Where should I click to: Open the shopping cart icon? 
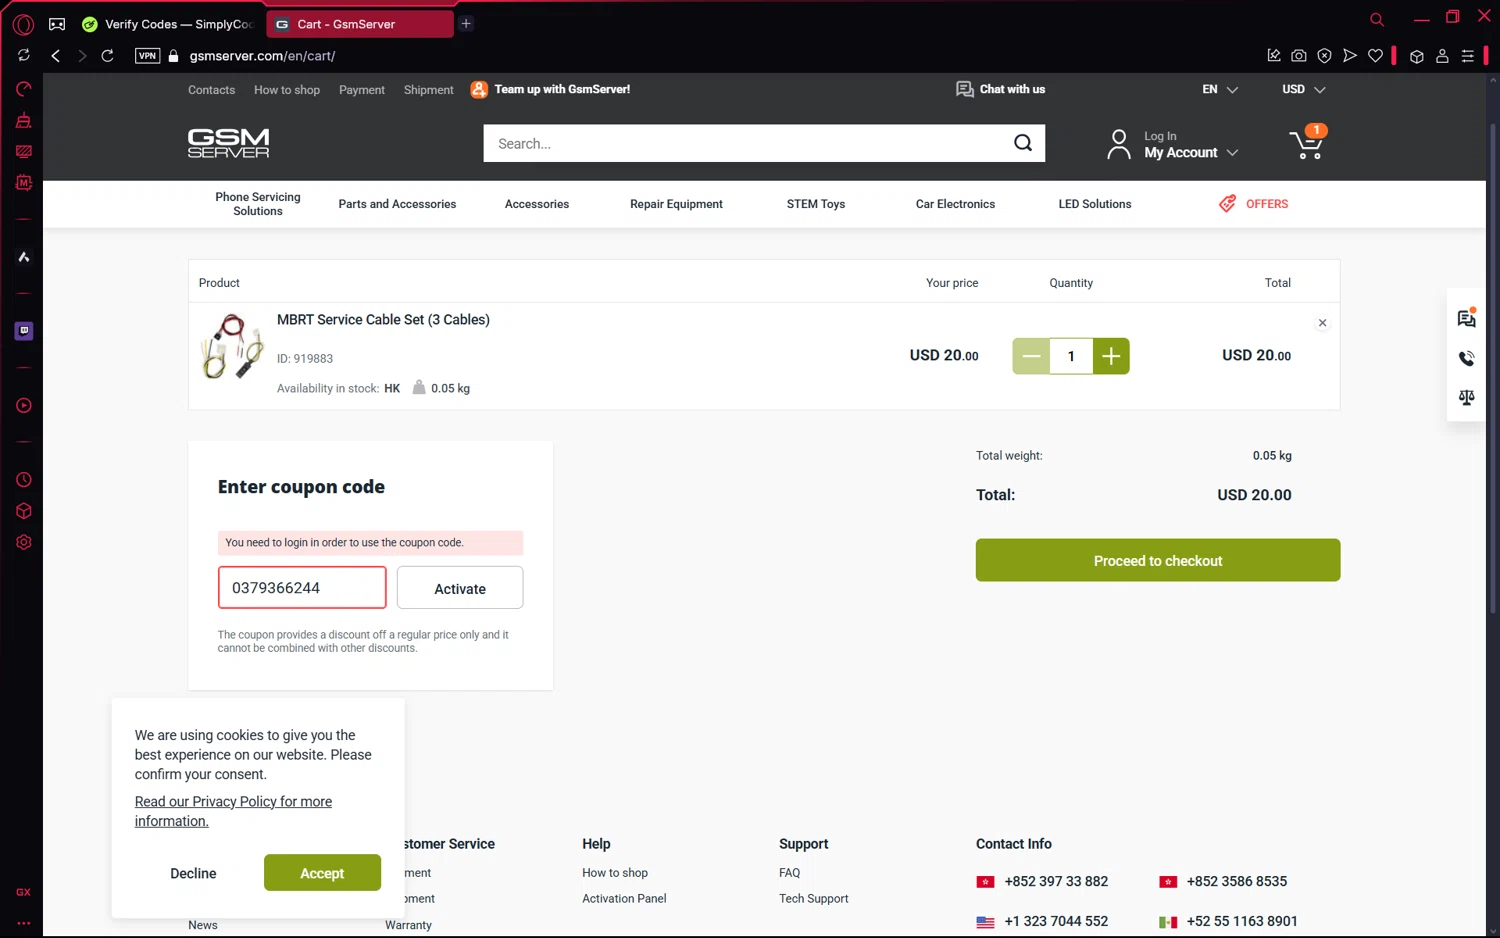1307,143
